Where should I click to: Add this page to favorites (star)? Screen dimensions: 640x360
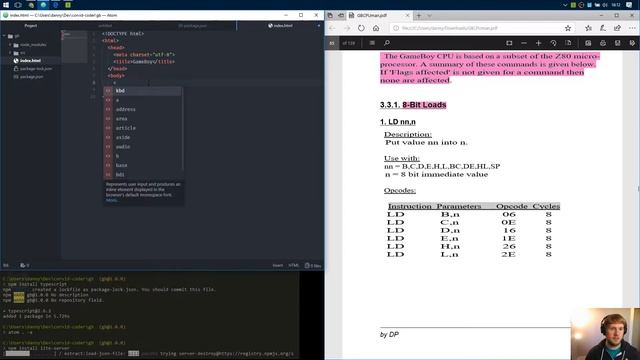568,28
